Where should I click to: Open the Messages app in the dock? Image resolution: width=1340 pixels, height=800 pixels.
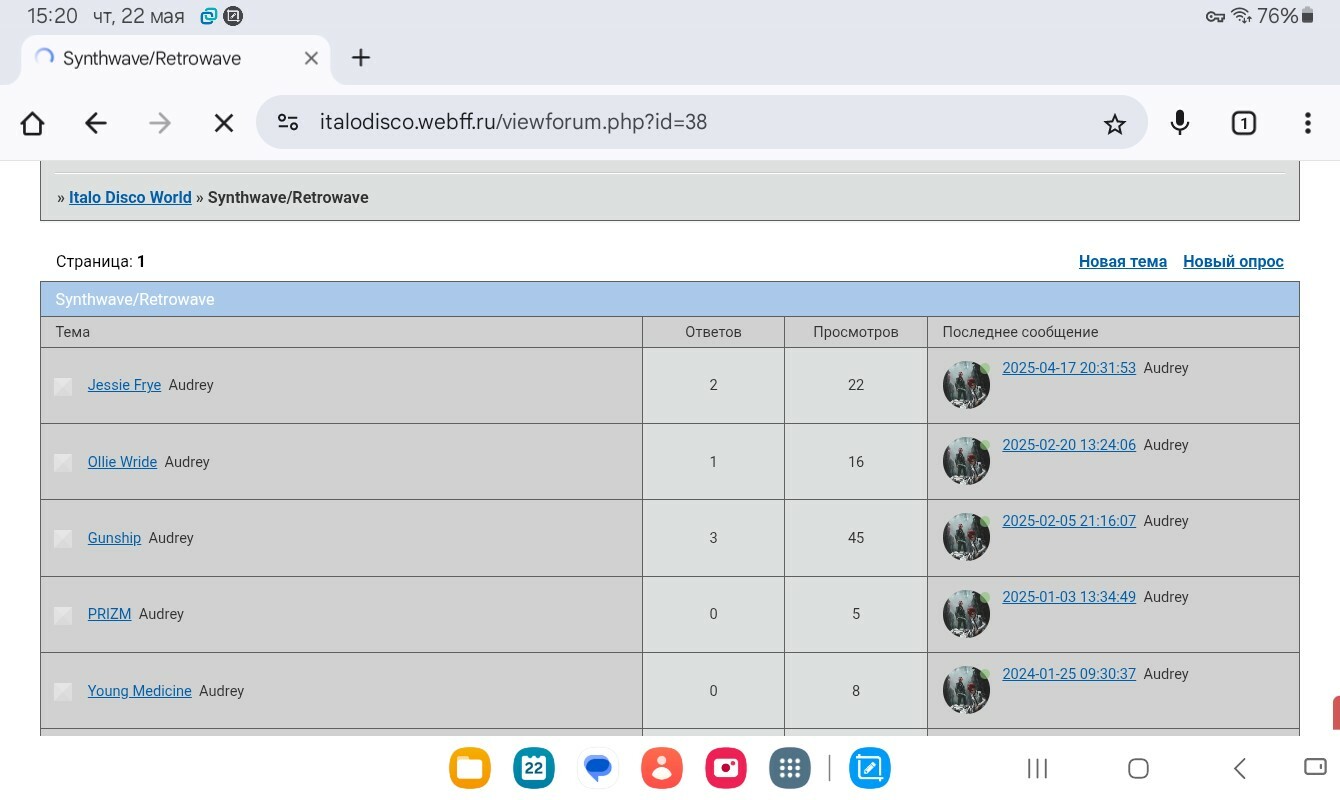click(598, 768)
